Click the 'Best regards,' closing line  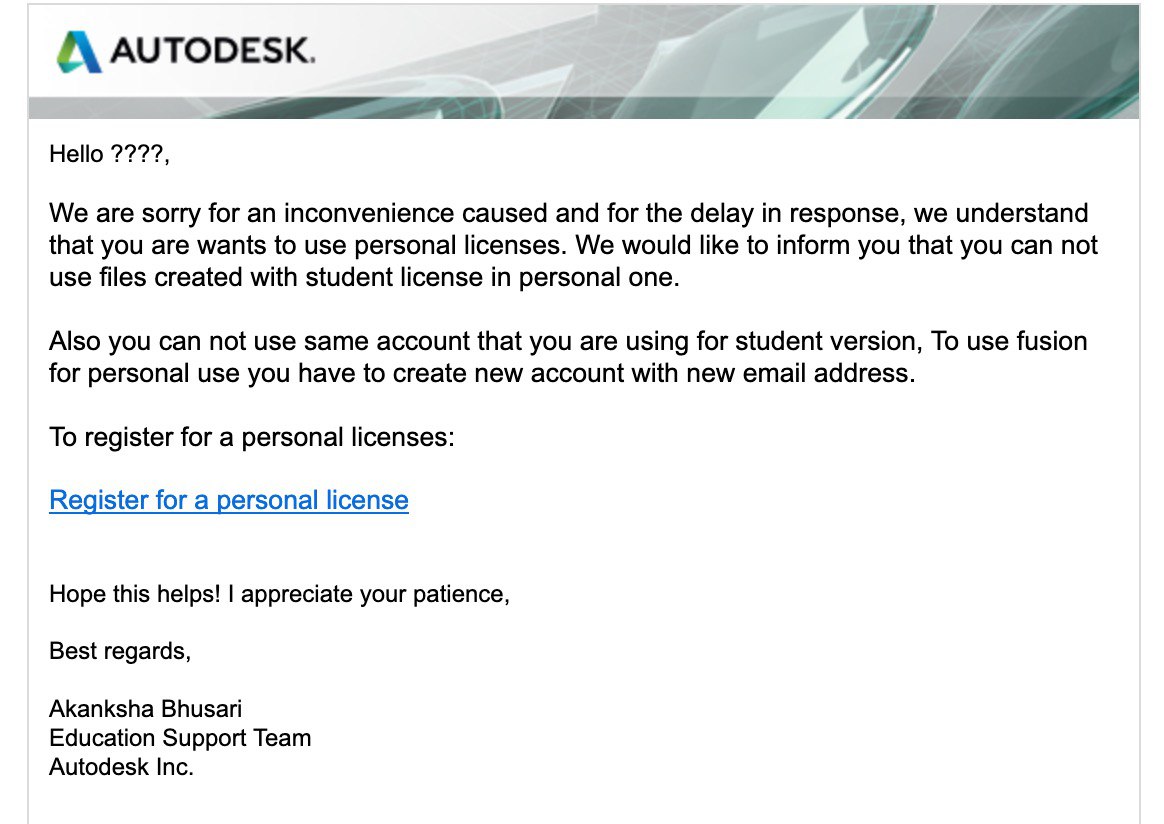tap(120, 651)
